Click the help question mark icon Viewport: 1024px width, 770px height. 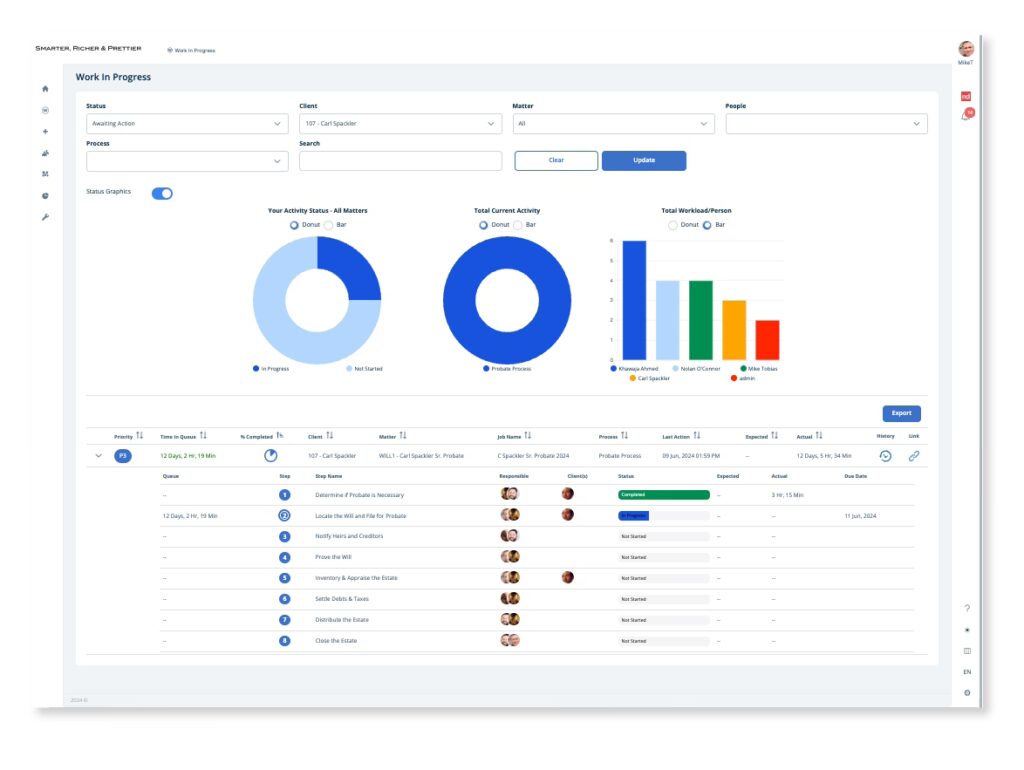(x=967, y=608)
